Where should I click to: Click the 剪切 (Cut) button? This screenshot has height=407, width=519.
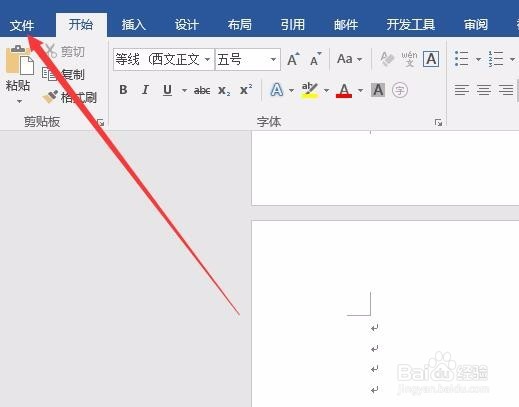point(66,52)
